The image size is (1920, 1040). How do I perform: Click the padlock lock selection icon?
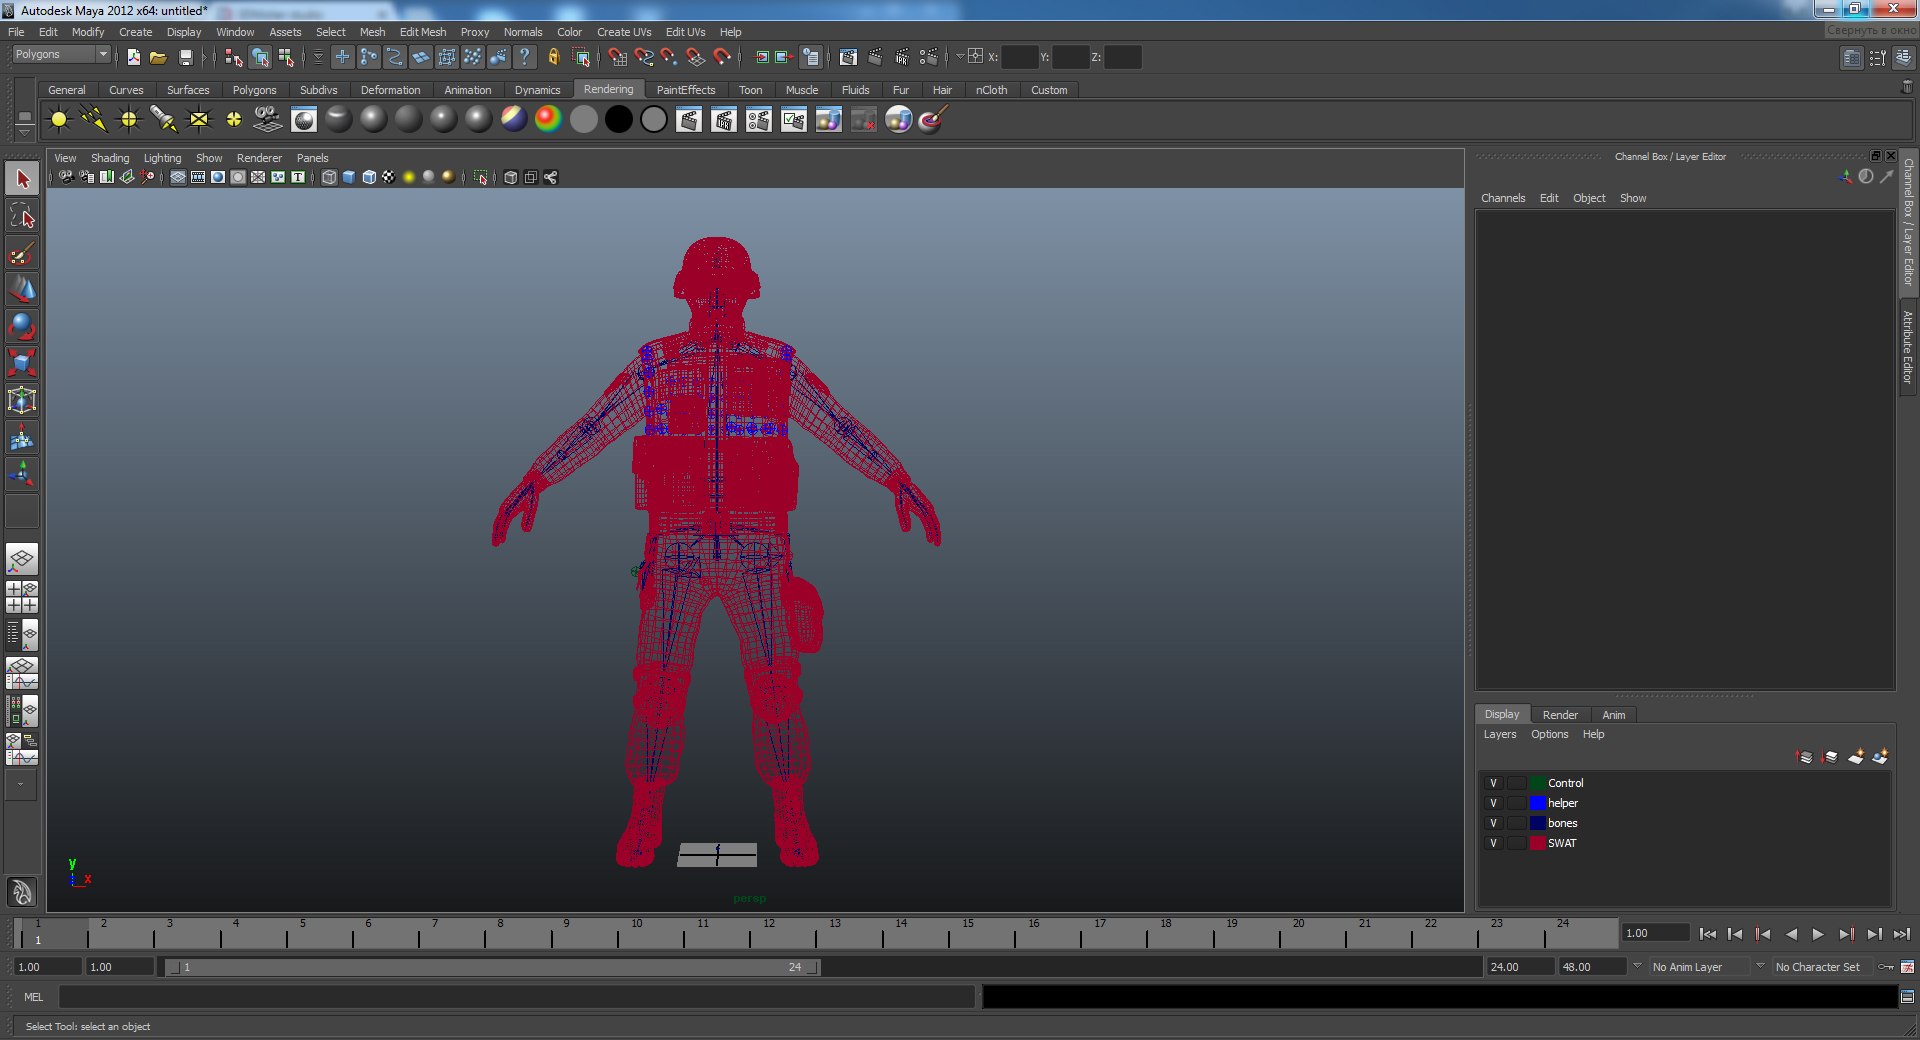(x=553, y=57)
